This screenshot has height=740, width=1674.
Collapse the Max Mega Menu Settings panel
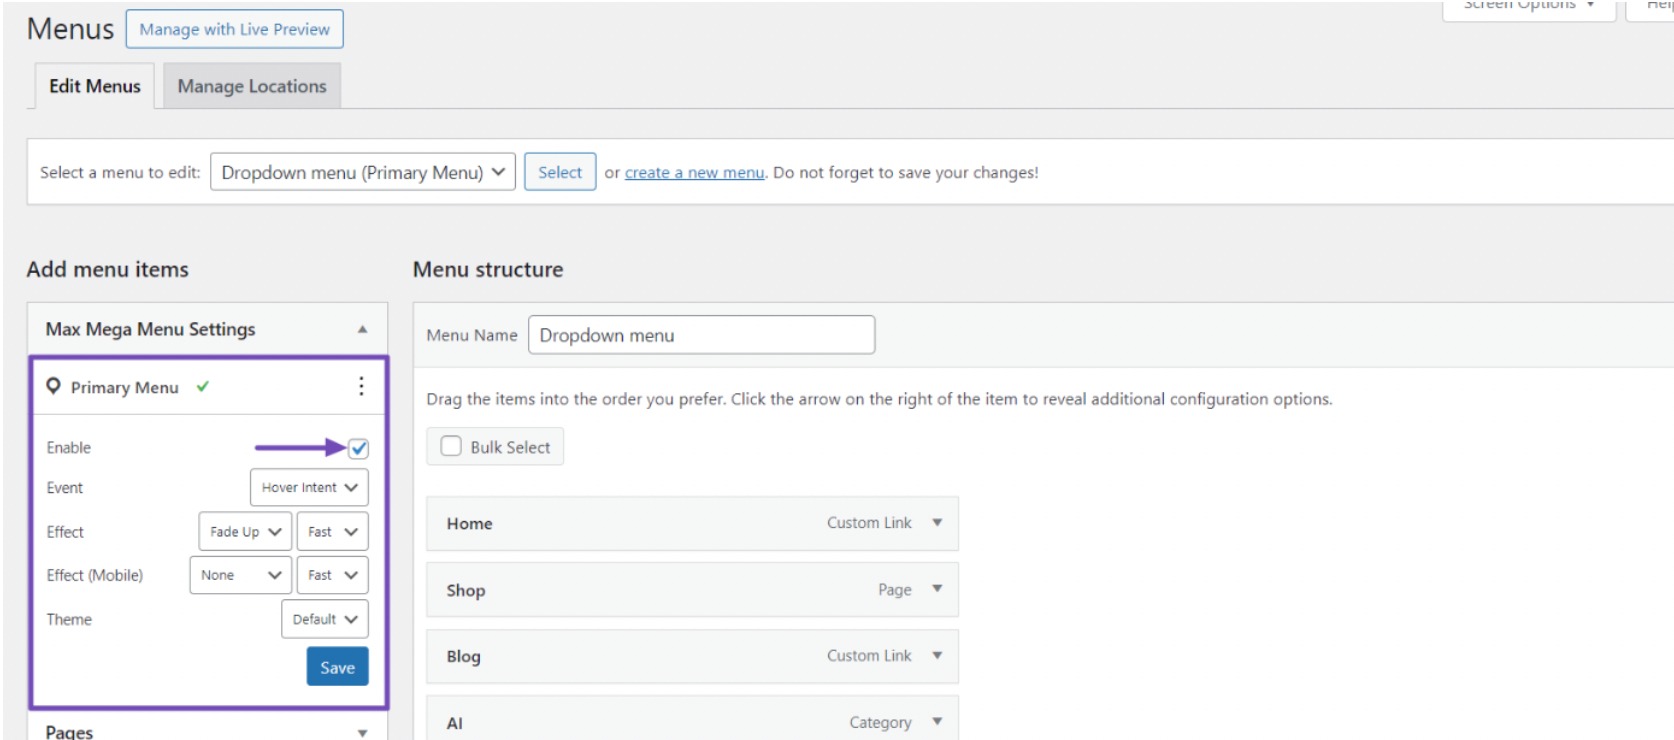point(362,329)
